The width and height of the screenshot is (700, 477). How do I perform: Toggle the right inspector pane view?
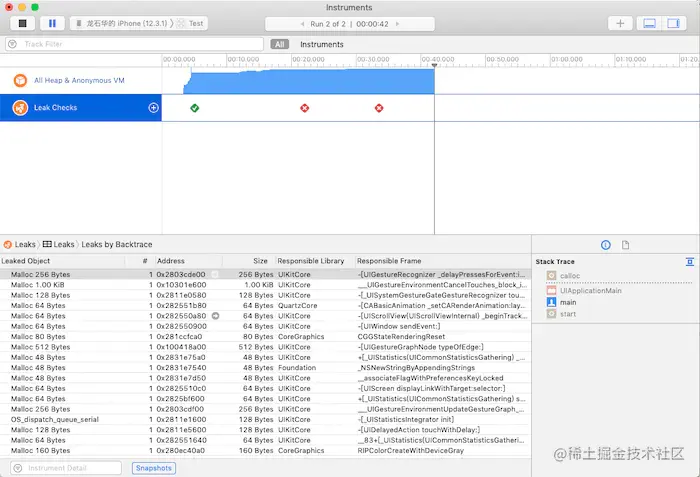point(673,23)
